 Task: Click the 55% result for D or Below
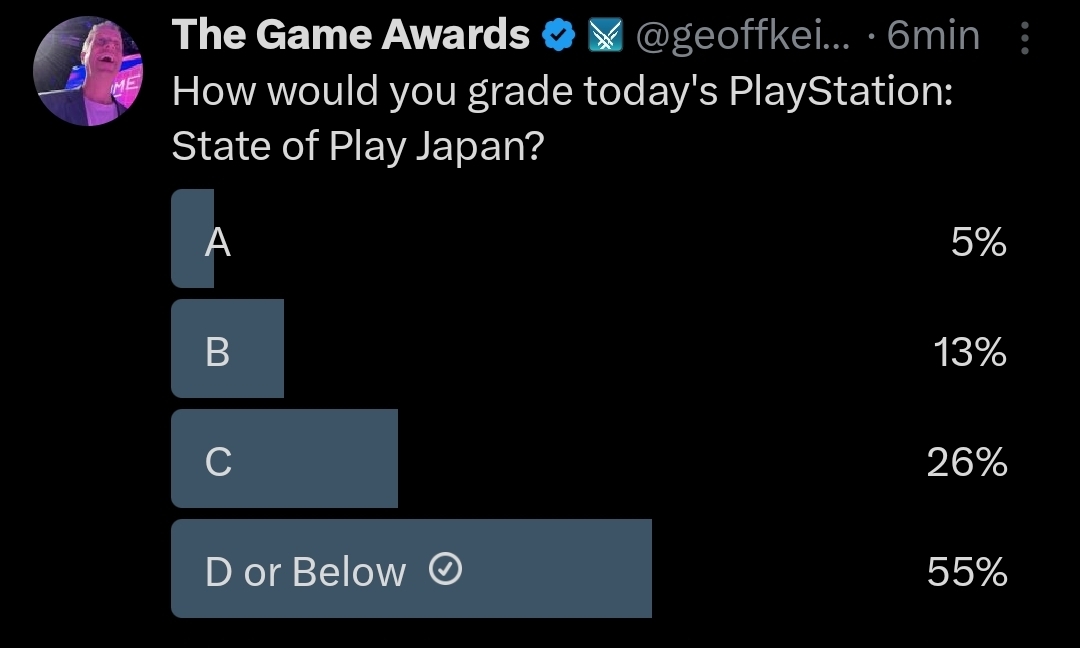pyautogui.click(x=966, y=572)
